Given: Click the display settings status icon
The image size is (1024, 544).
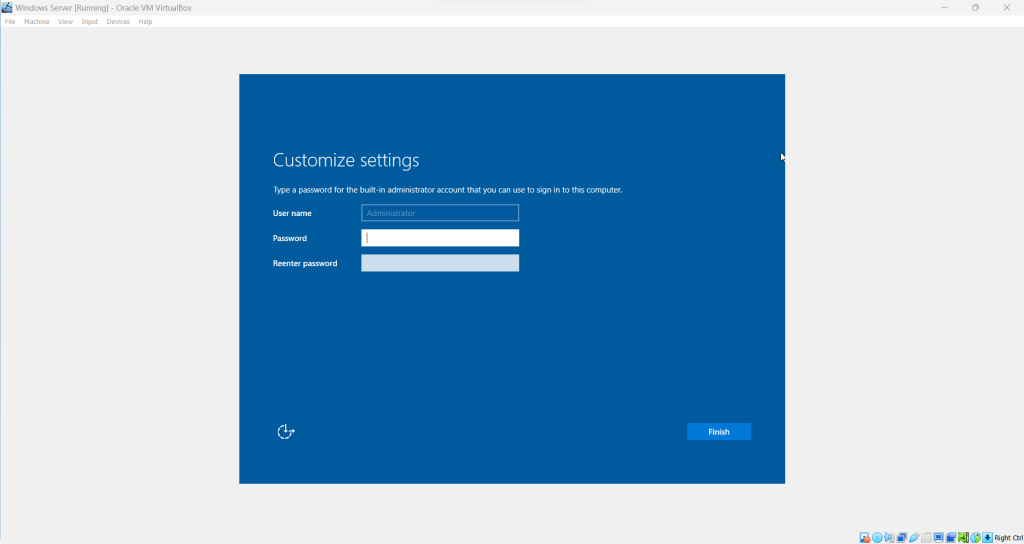Looking at the screenshot, I should (x=938, y=537).
